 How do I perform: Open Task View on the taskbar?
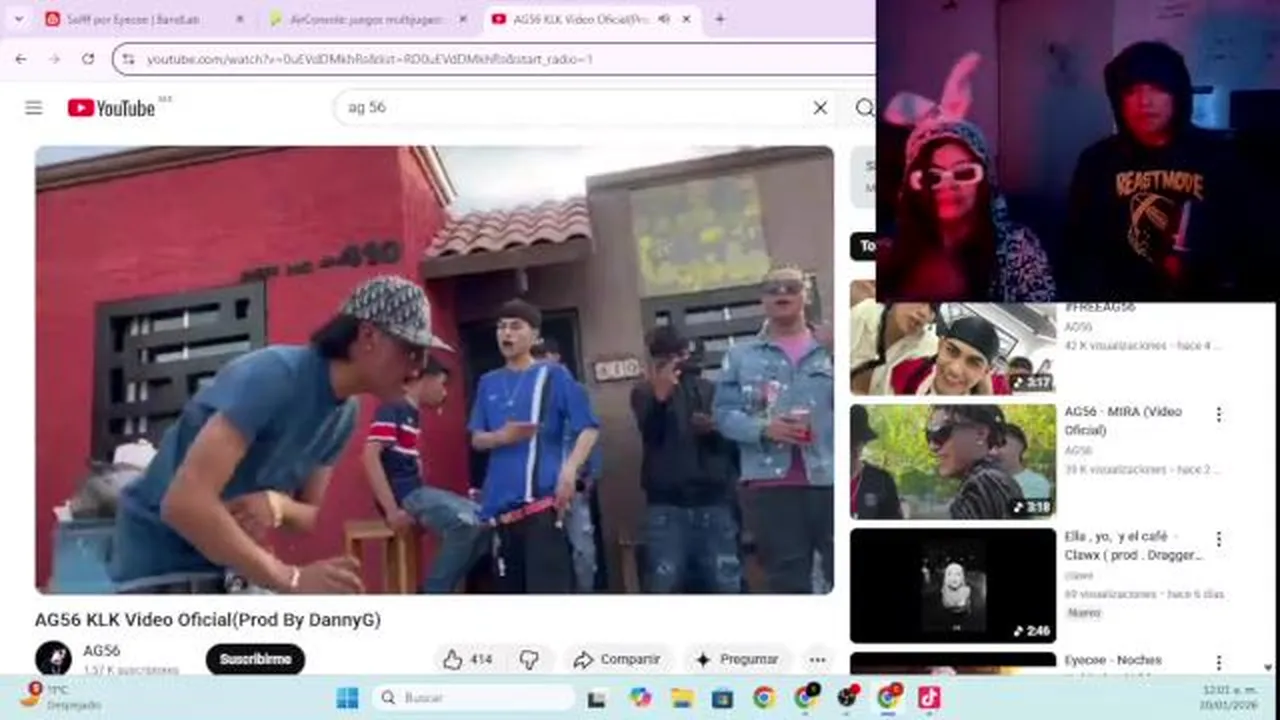click(597, 698)
